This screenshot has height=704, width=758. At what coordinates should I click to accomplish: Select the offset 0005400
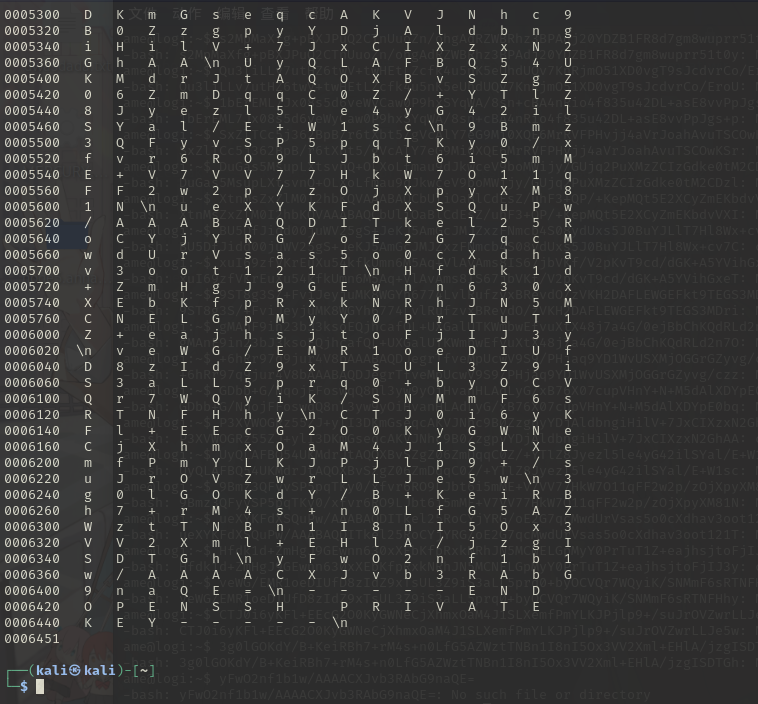click(32, 79)
